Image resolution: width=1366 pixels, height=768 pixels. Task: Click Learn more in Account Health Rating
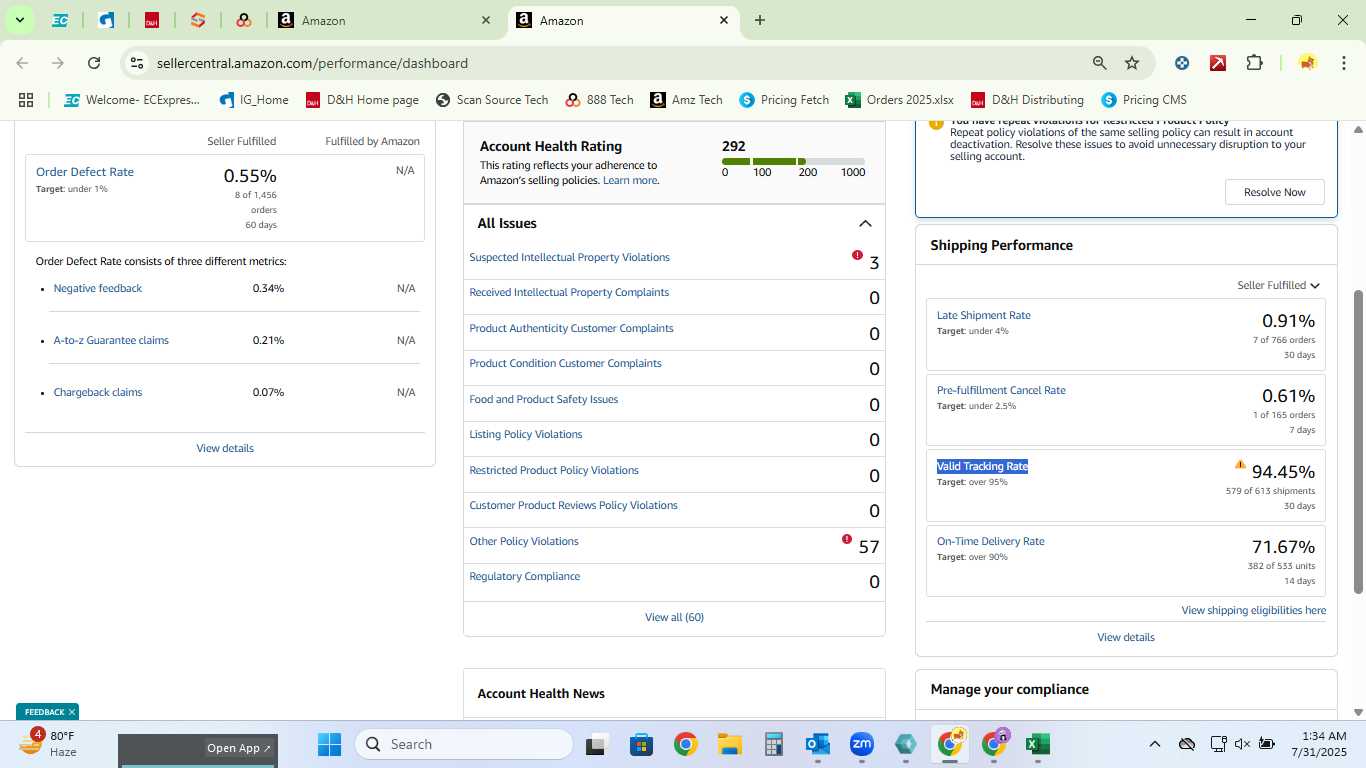click(x=630, y=180)
